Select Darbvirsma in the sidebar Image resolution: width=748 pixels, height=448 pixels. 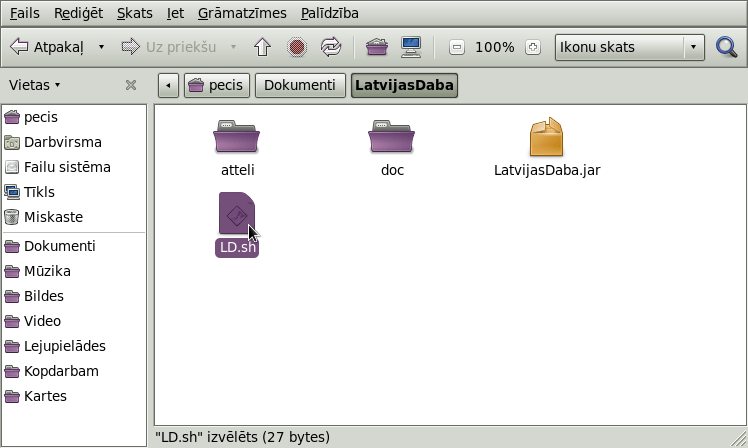74,142
